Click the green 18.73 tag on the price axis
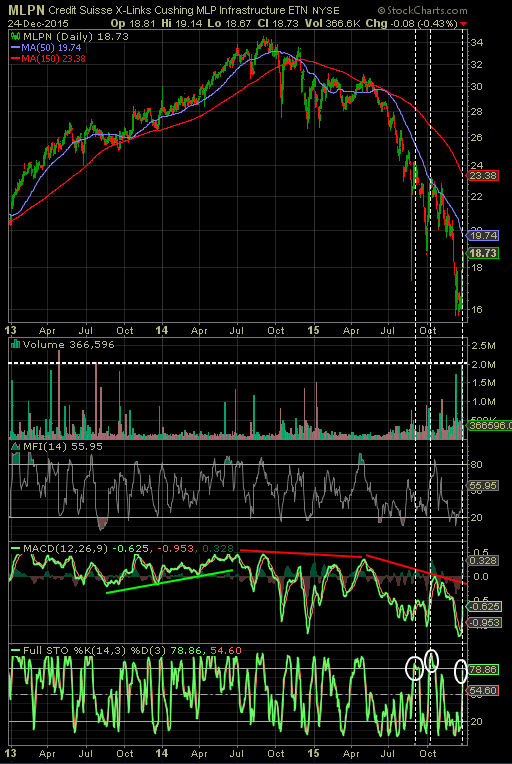This screenshot has height=764, width=512. (x=484, y=253)
